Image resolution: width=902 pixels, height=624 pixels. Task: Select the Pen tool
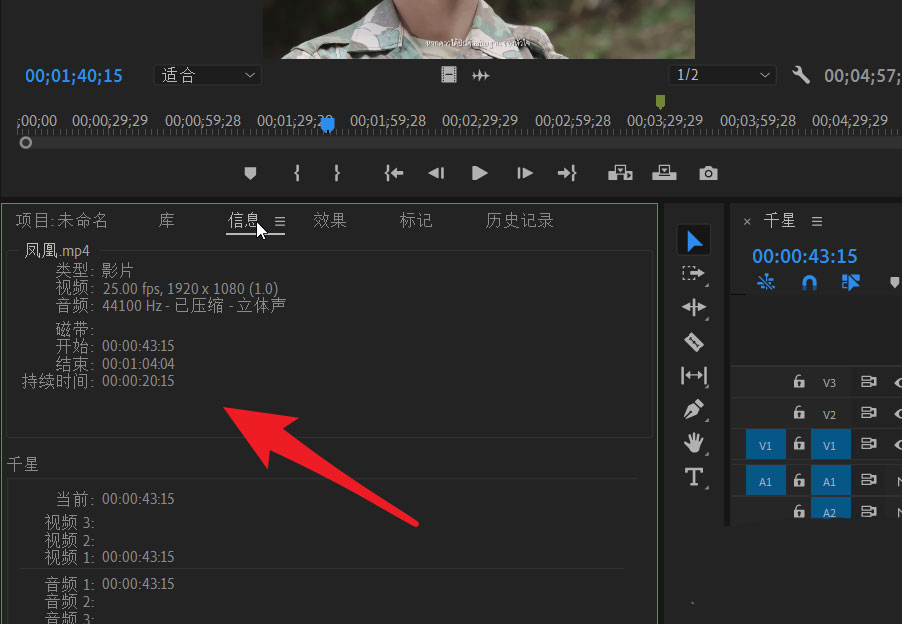pyautogui.click(x=694, y=409)
